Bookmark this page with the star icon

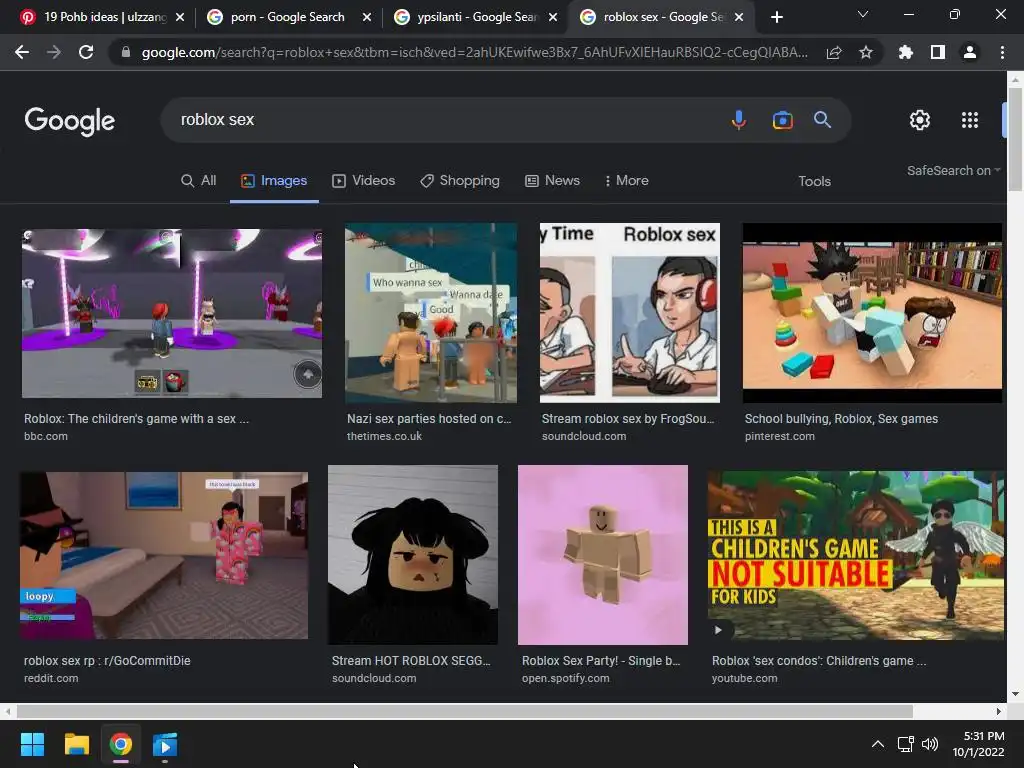(865, 52)
